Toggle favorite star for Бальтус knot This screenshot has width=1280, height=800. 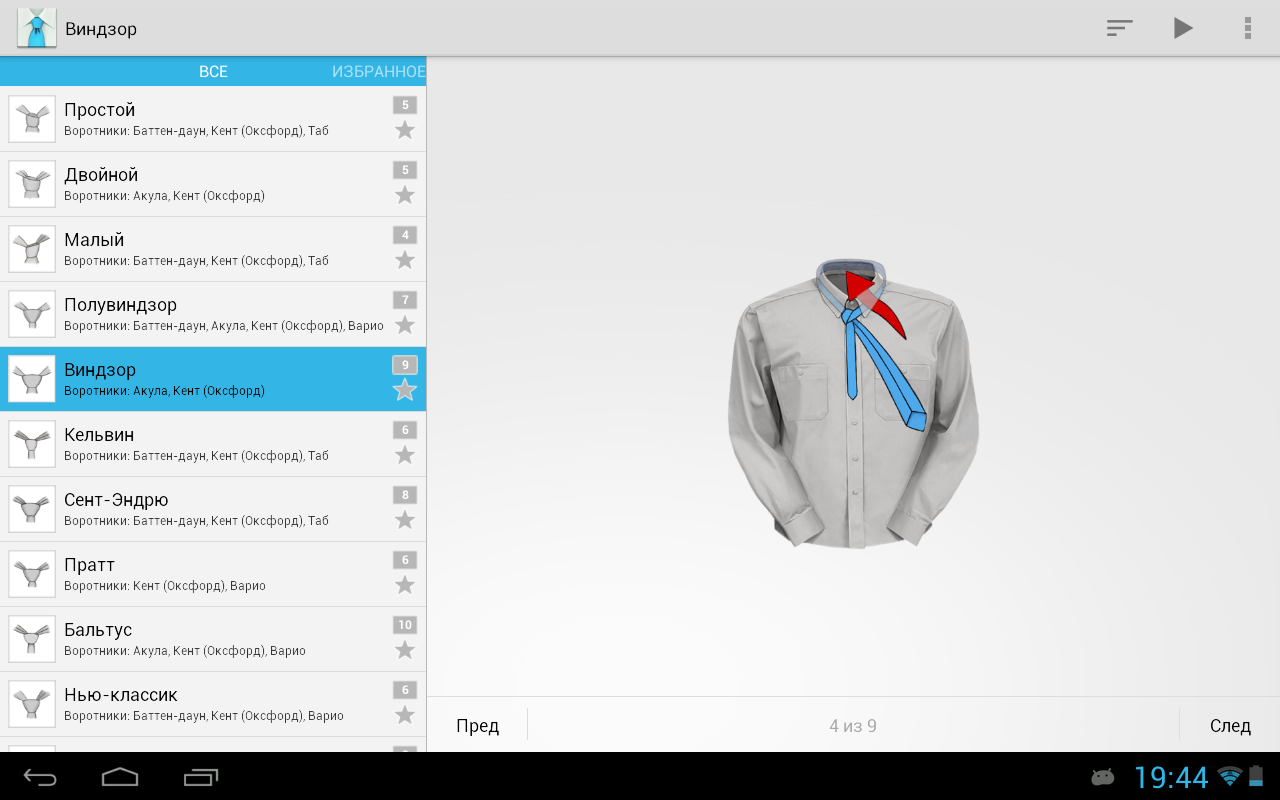point(405,650)
